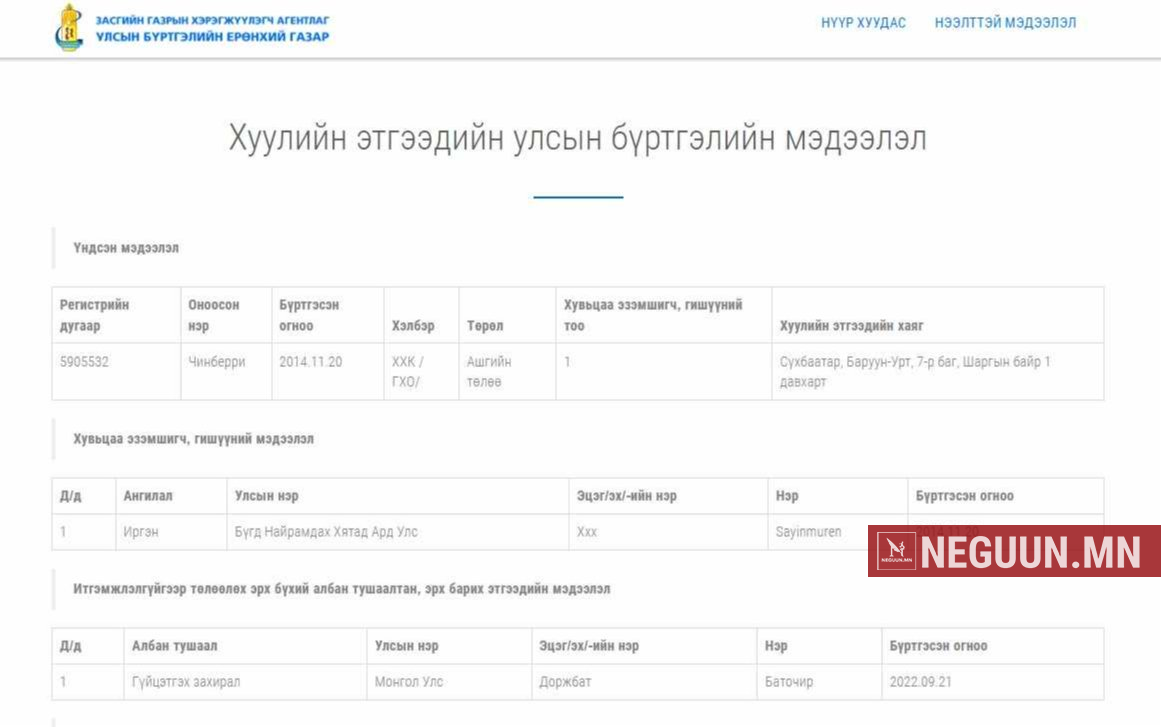Click the page heading Хуулийн этгээдийн улсын бүртгэлийн мэдээлэл

click(x=577, y=139)
